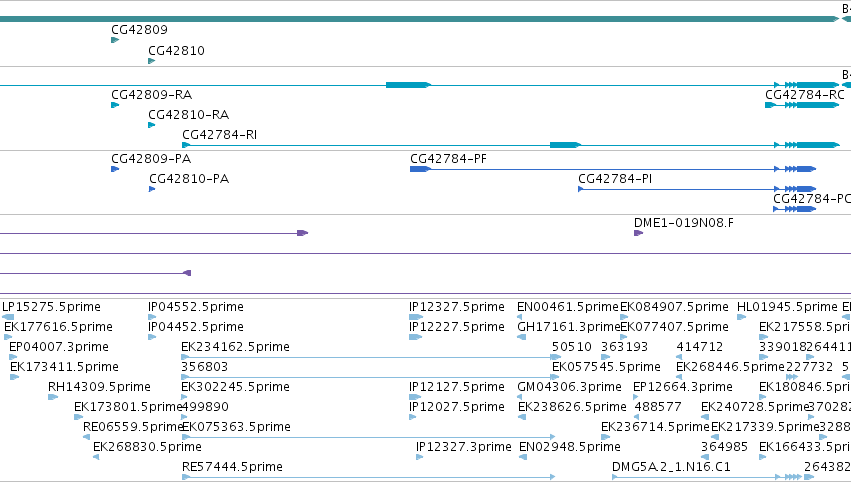Select the EK084907.5prime label
This screenshot has height=482, width=851.
coord(674,307)
